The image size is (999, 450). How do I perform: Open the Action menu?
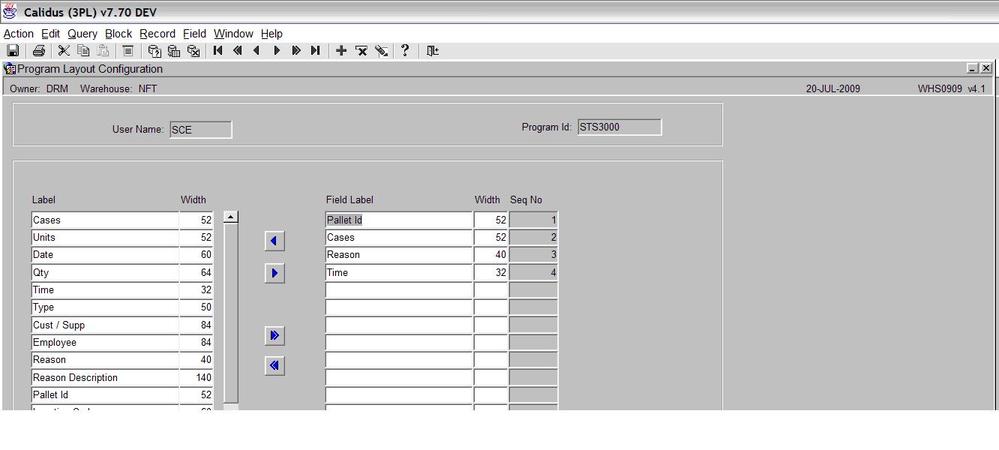coord(18,34)
